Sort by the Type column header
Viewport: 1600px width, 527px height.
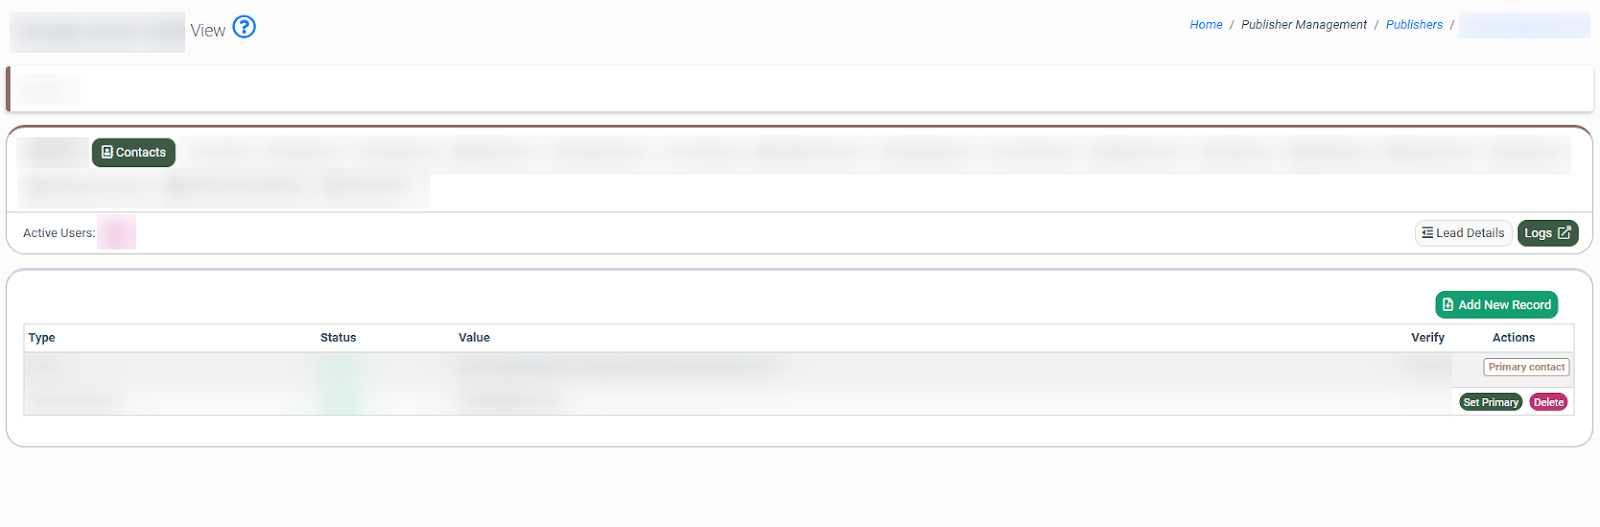tap(42, 338)
